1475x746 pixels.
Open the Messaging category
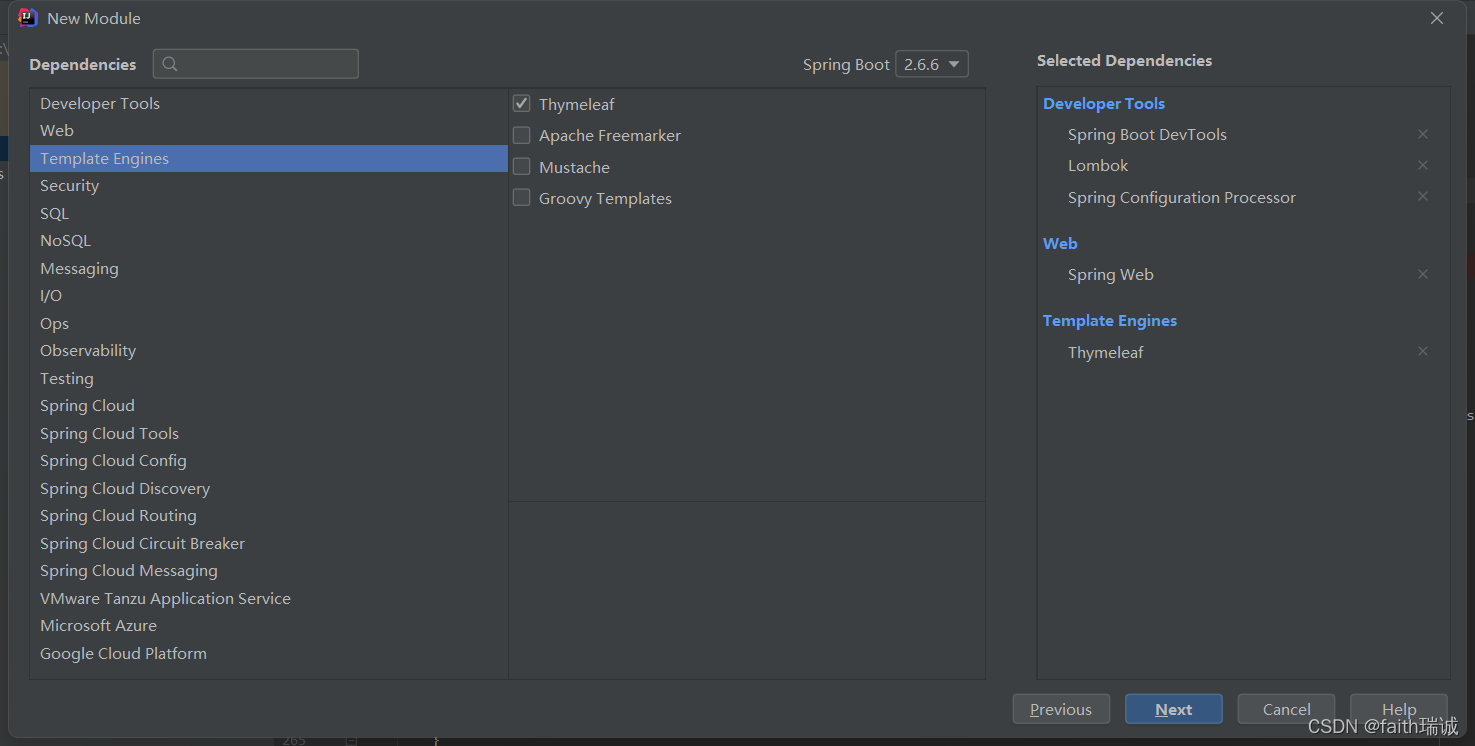point(269,269)
